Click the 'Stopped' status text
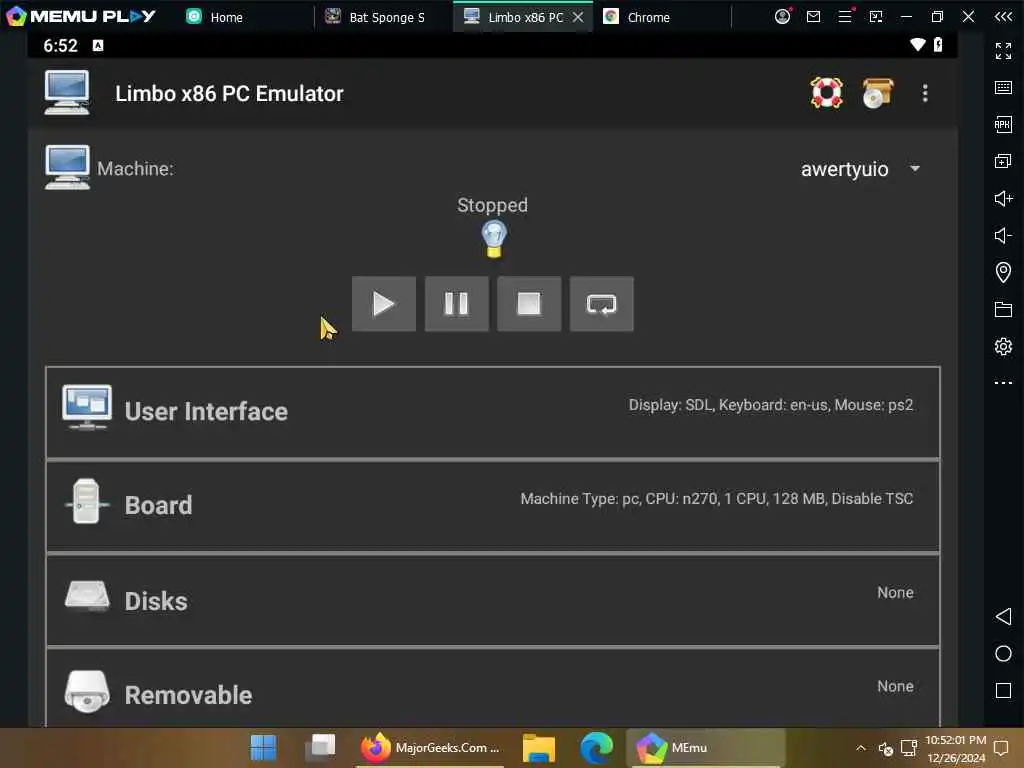This screenshot has width=1024, height=768. click(492, 206)
